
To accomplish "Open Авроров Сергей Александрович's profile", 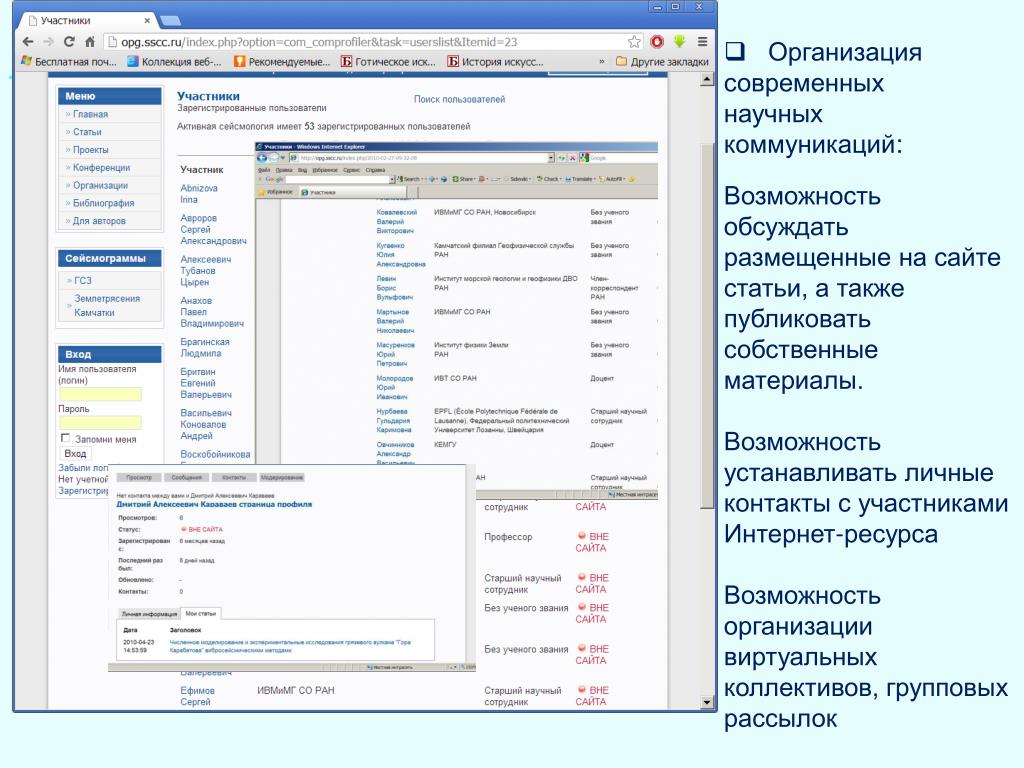I will (213, 229).
